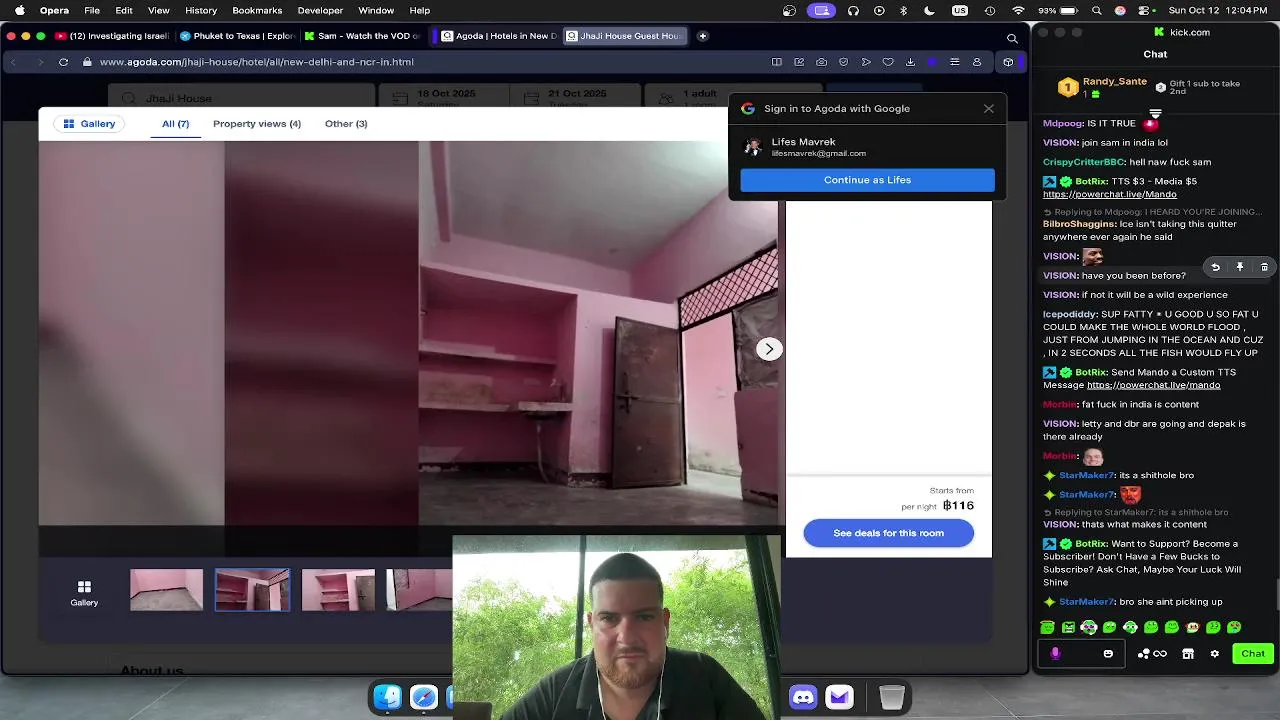Send message with green Chat button
The image size is (1280, 720).
(1253, 654)
